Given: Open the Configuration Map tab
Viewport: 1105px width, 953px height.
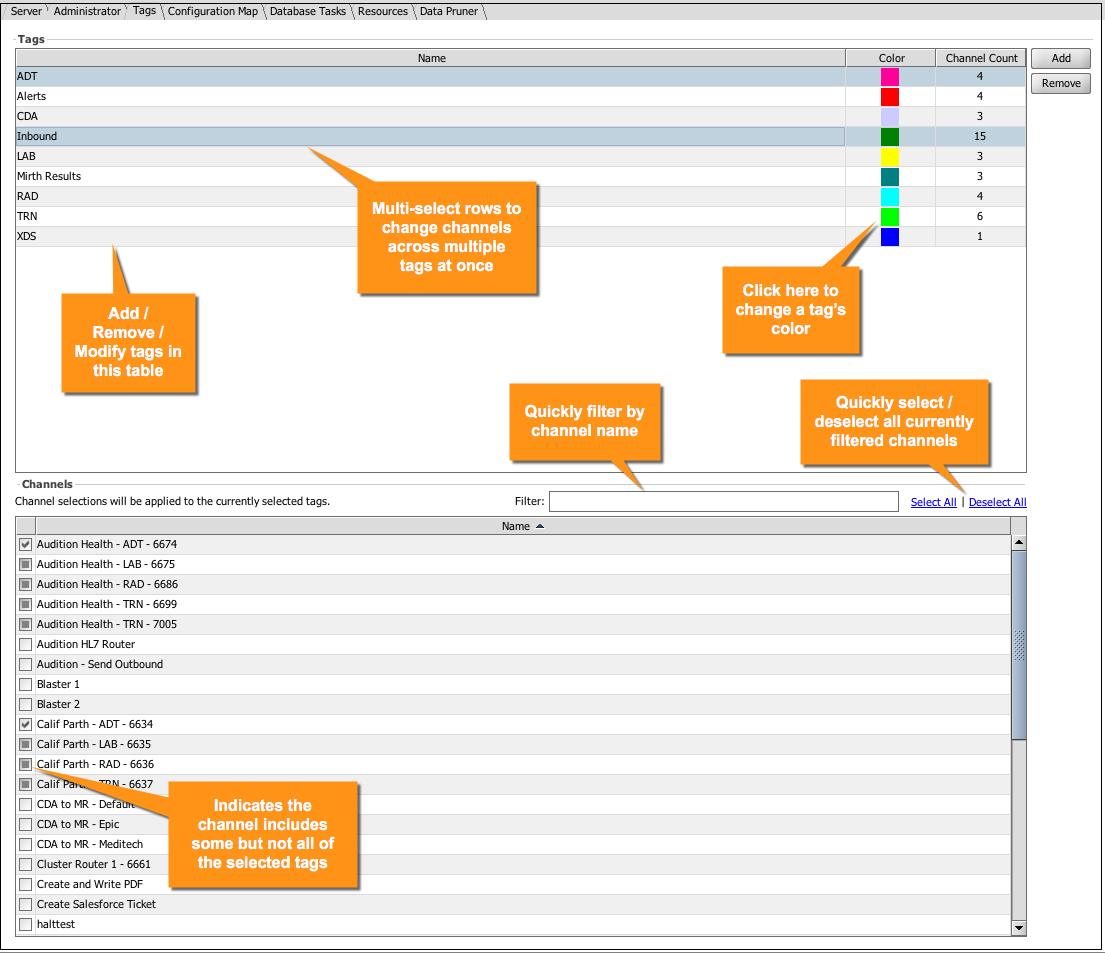Looking at the screenshot, I should click(213, 11).
